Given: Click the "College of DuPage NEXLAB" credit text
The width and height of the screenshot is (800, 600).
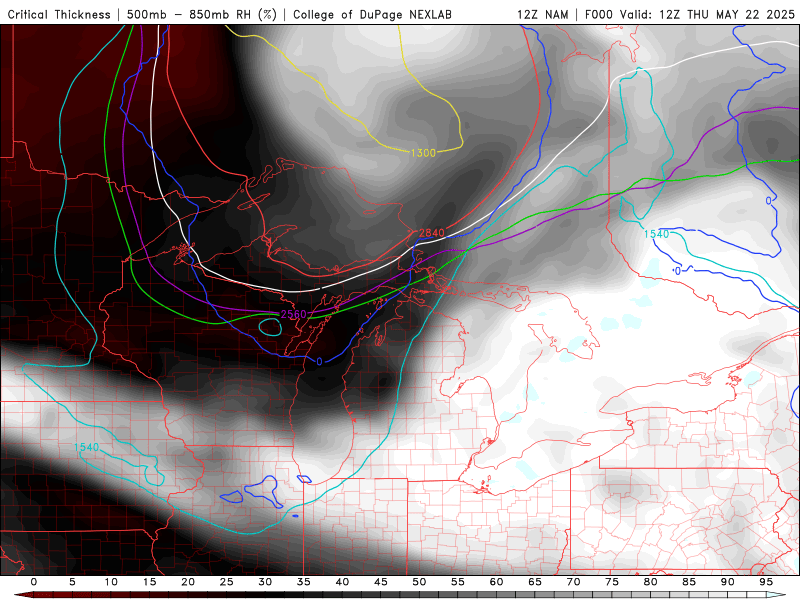Looking at the screenshot, I should tap(372, 15).
